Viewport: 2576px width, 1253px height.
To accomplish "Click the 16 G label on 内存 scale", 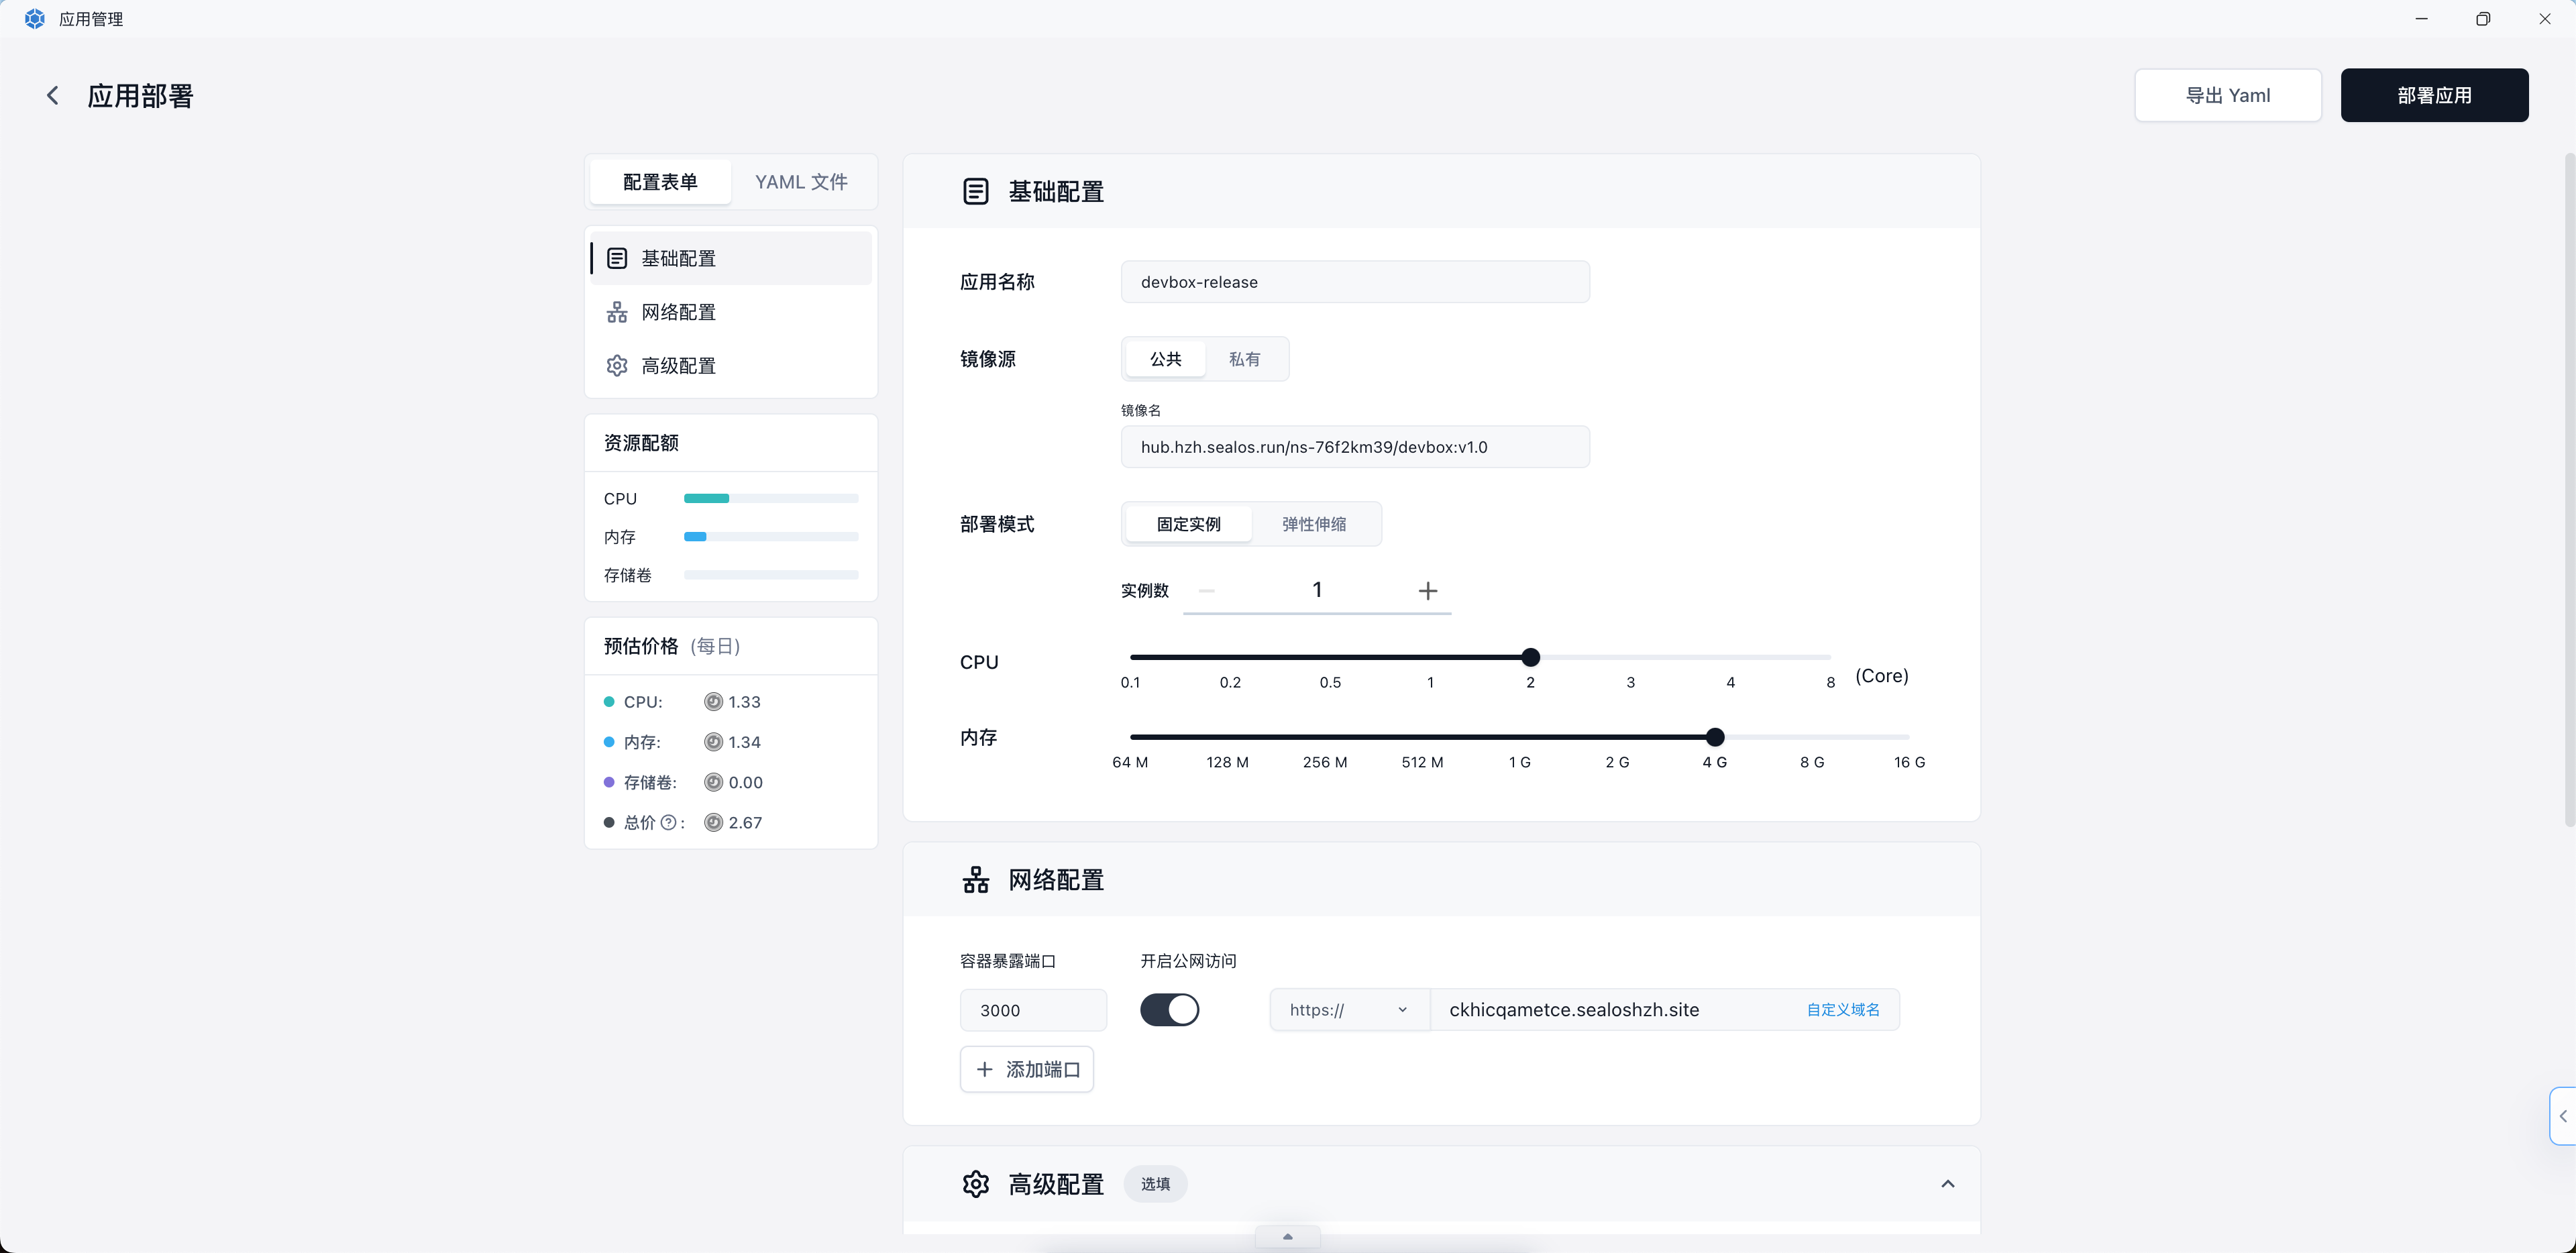I will tap(1909, 762).
